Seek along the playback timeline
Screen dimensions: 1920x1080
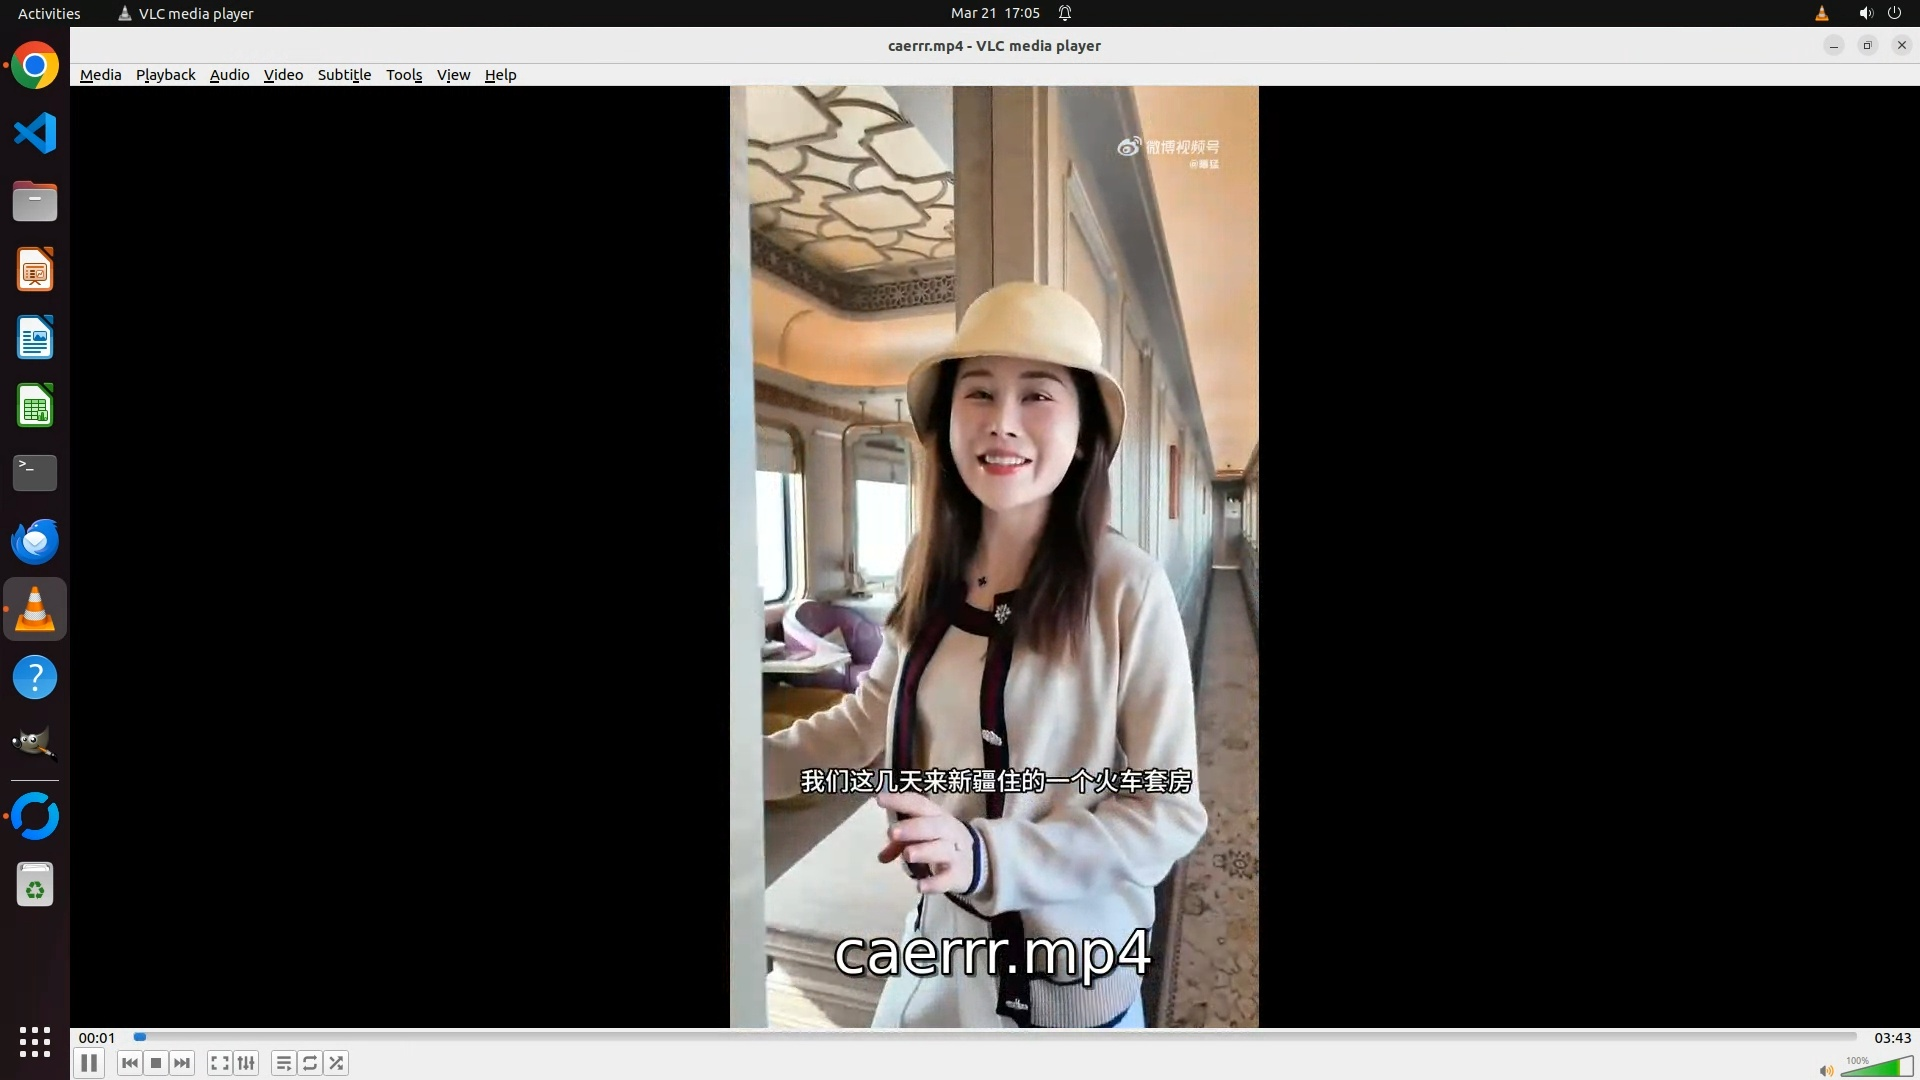(x=995, y=1037)
